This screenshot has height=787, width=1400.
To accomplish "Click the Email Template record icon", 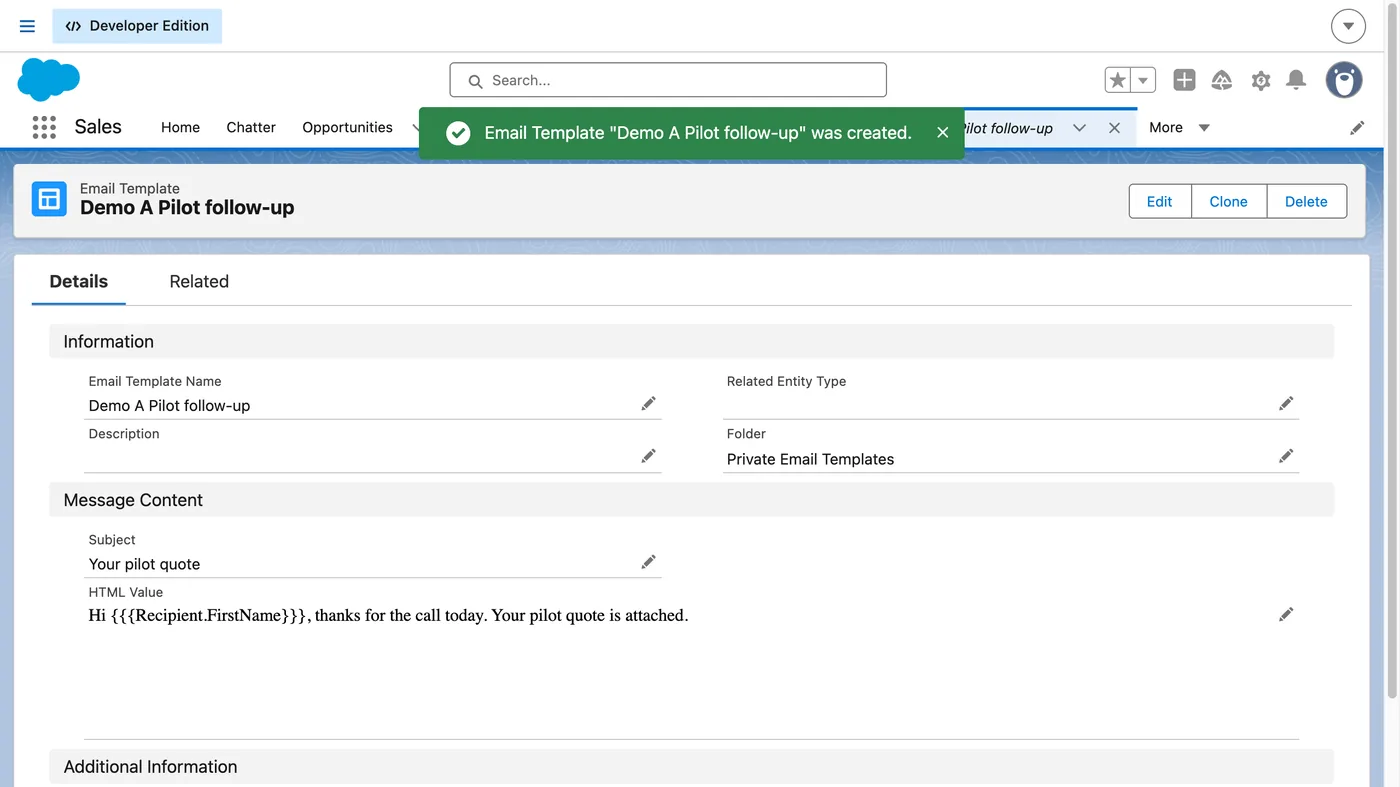I will (x=48, y=199).
